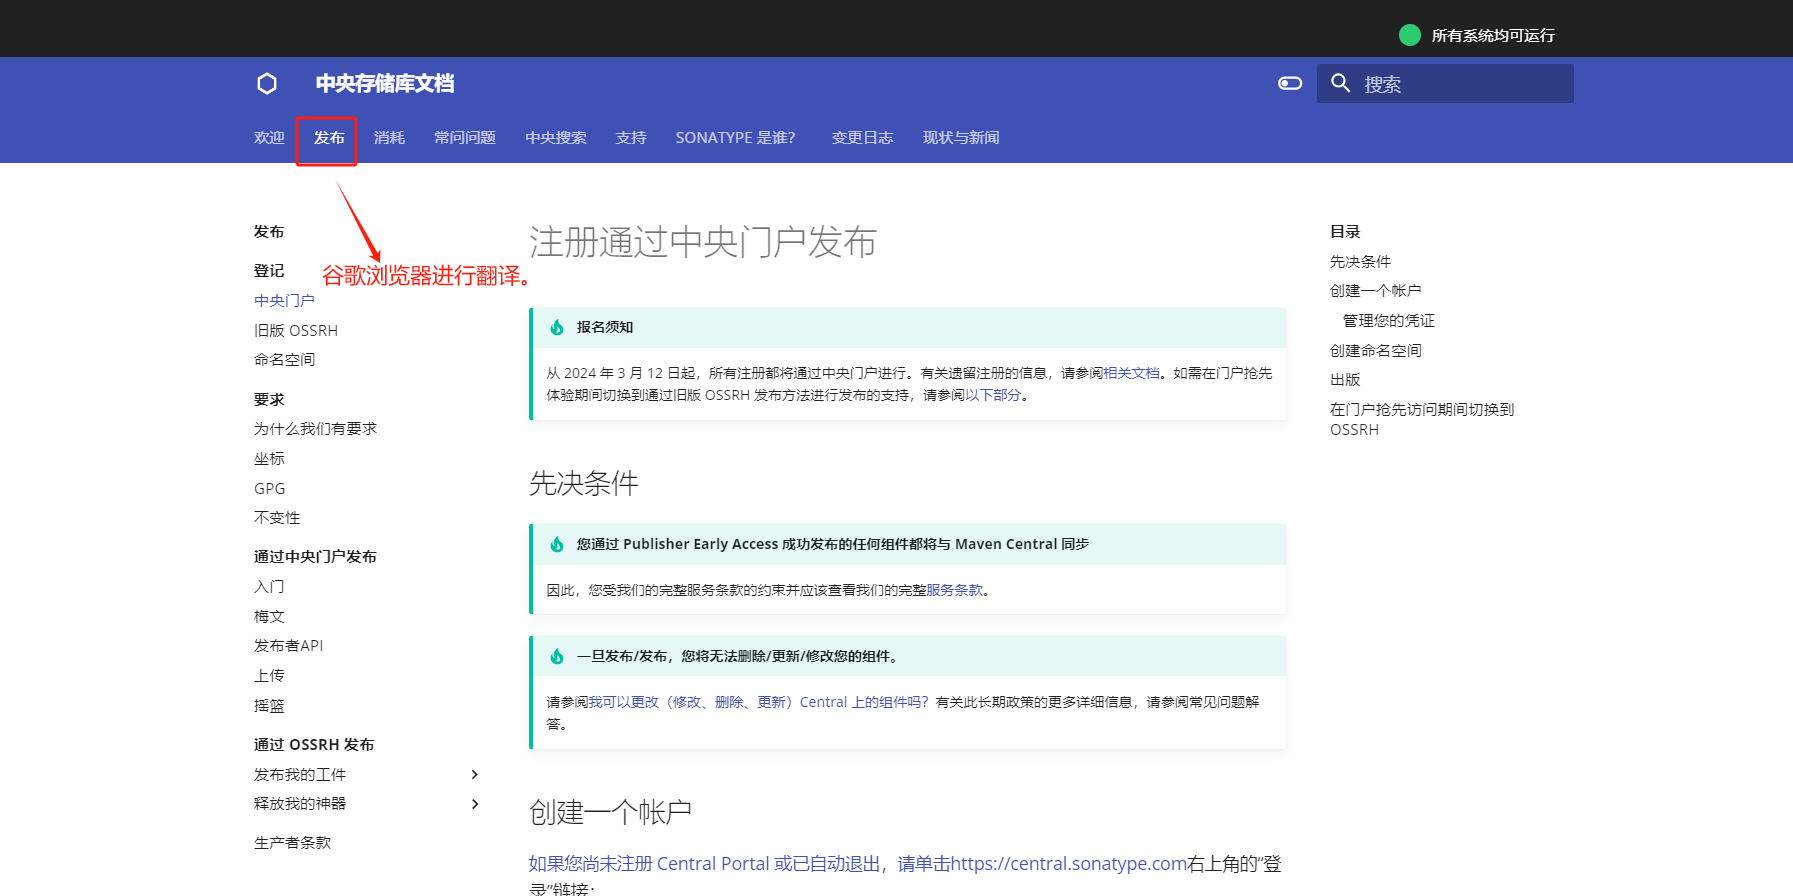The image size is (1793, 896).
Task: Jump to 先决条件 in table of contents
Action: click(1360, 262)
